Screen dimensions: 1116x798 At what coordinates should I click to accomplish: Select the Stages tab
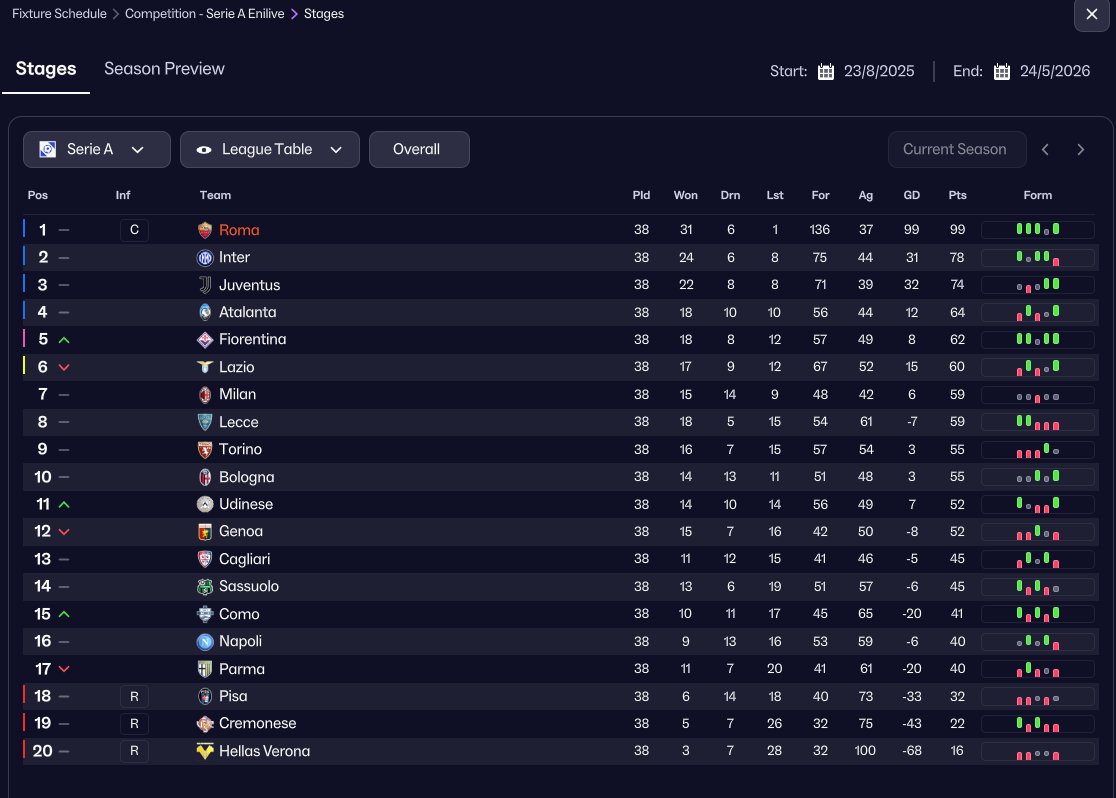tap(46, 69)
